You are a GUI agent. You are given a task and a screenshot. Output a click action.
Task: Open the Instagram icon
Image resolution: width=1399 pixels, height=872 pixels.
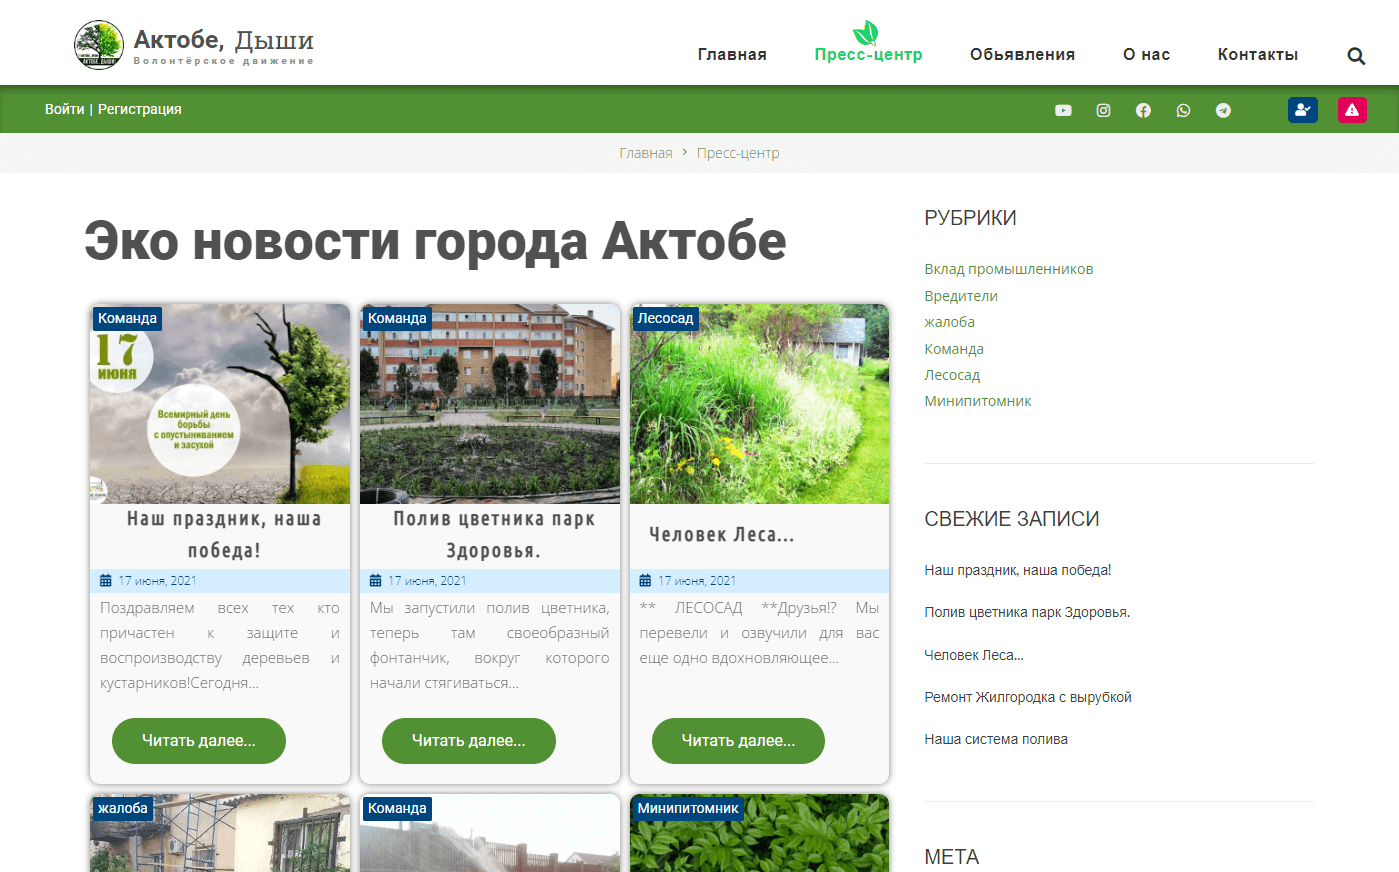(1103, 110)
